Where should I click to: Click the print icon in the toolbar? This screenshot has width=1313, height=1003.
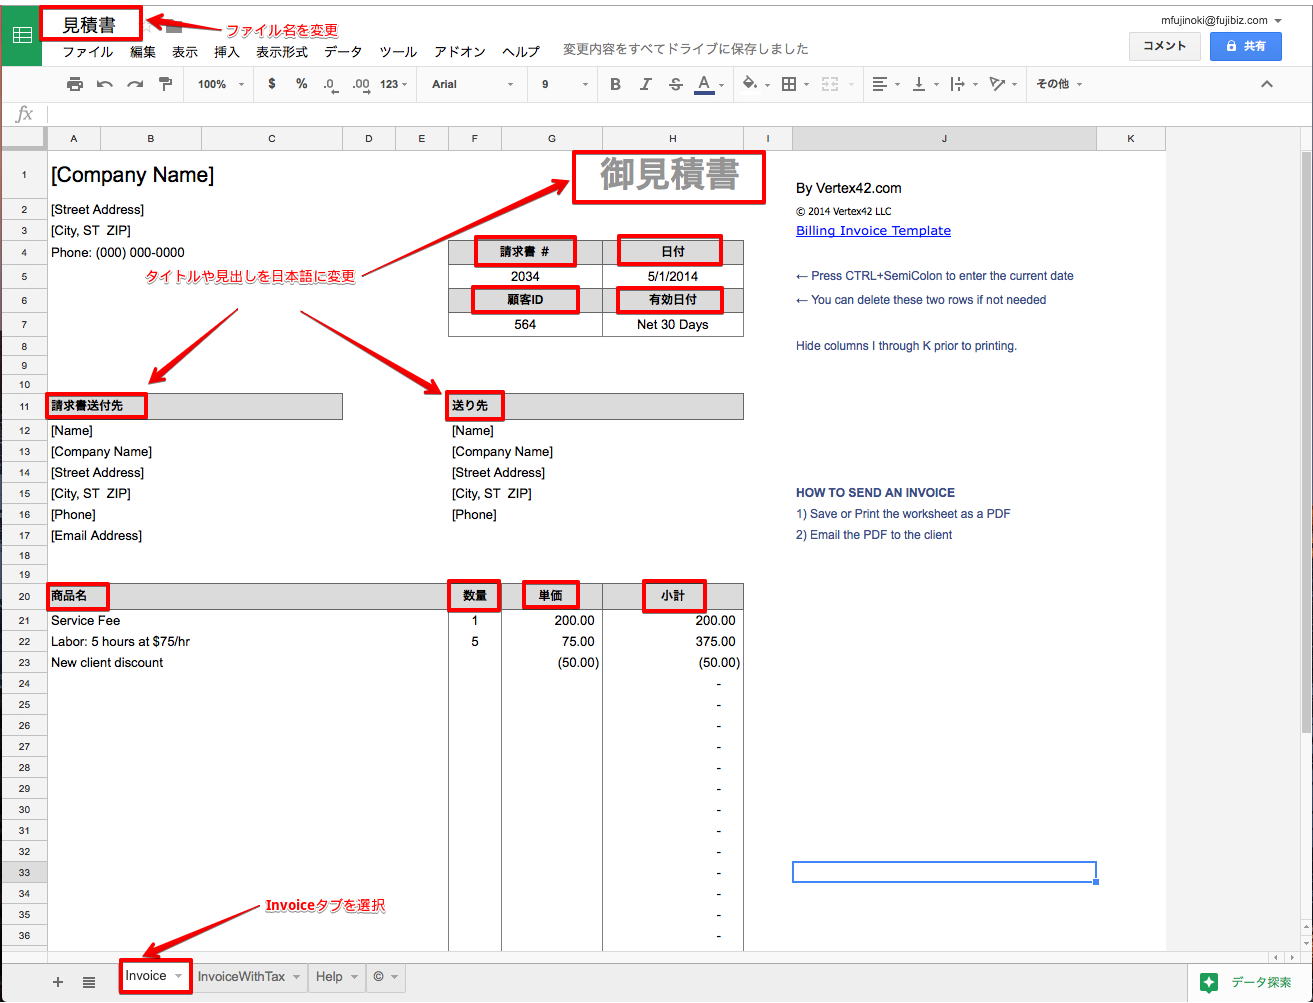[74, 85]
